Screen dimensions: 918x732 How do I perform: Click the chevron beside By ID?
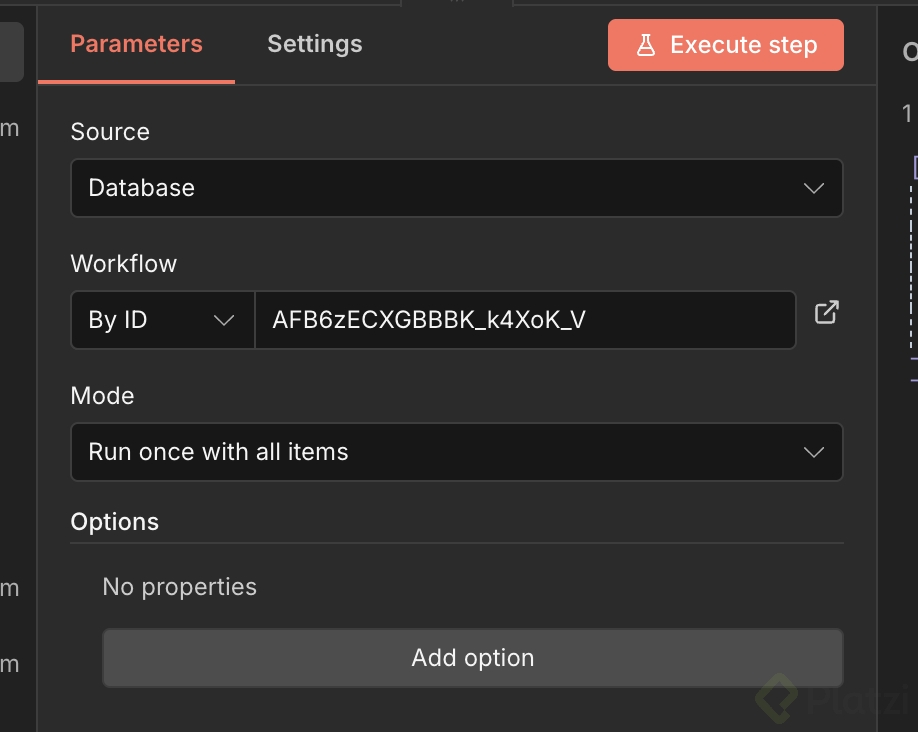click(x=224, y=320)
